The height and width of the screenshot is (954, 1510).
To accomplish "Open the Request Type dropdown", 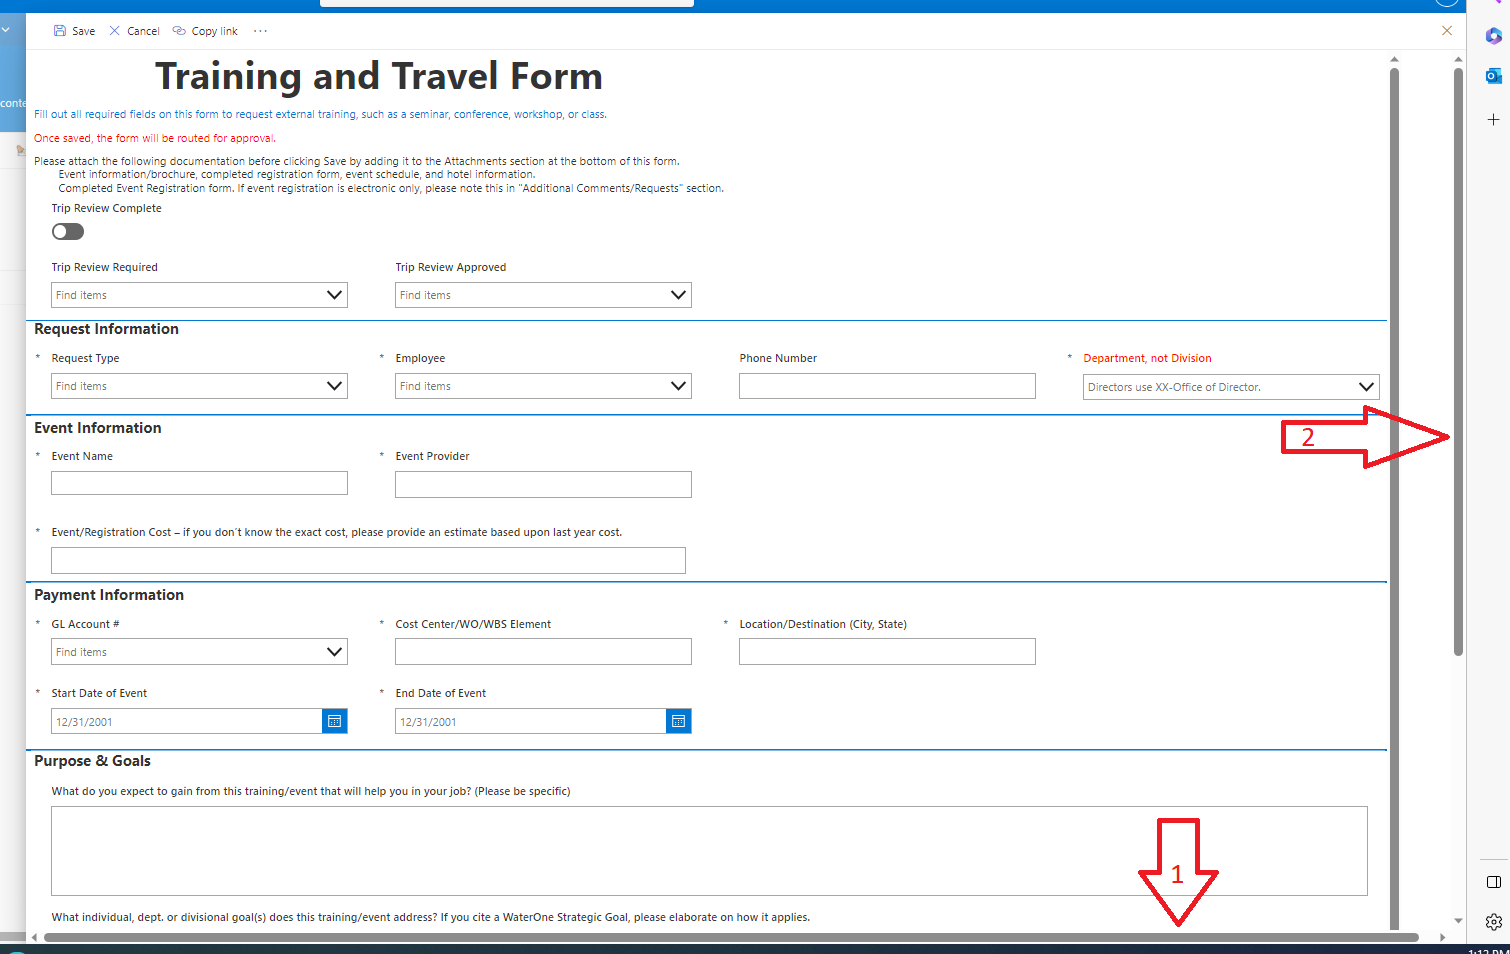I will [334, 386].
